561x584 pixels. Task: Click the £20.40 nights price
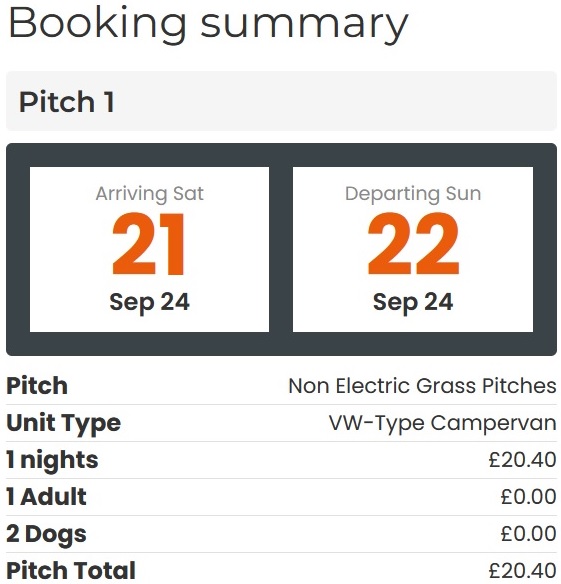click(x=523, y=460)
